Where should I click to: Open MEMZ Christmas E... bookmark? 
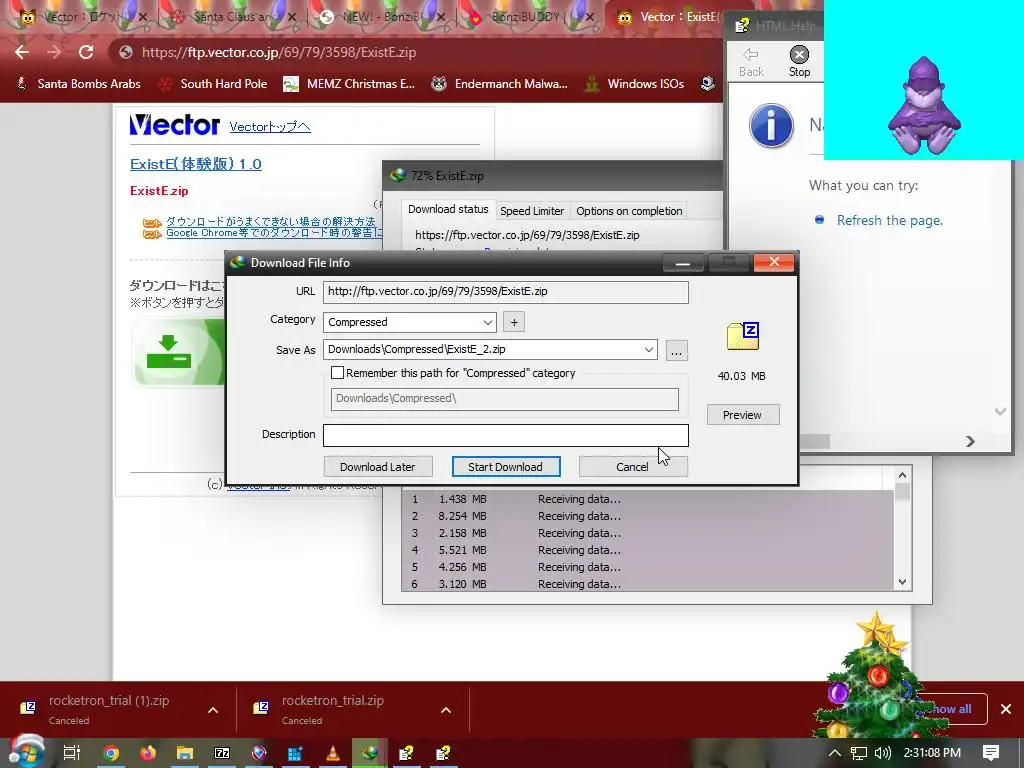tap(349, 84)
